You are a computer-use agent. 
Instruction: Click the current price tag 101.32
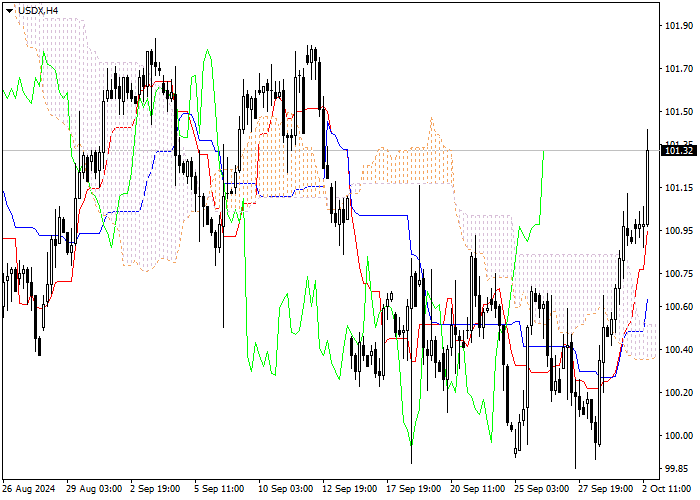point(679,151)
